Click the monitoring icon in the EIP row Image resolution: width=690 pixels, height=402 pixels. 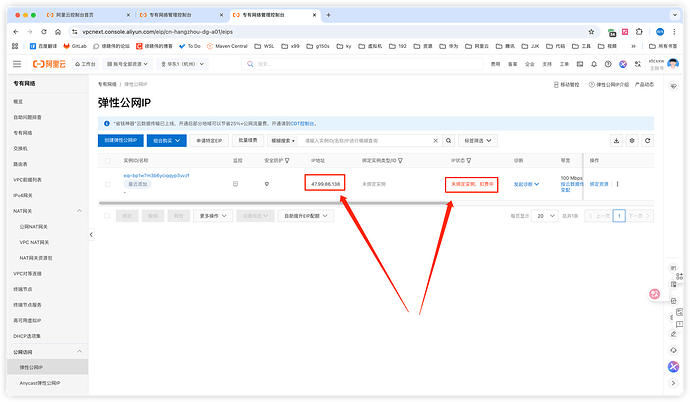236,184
